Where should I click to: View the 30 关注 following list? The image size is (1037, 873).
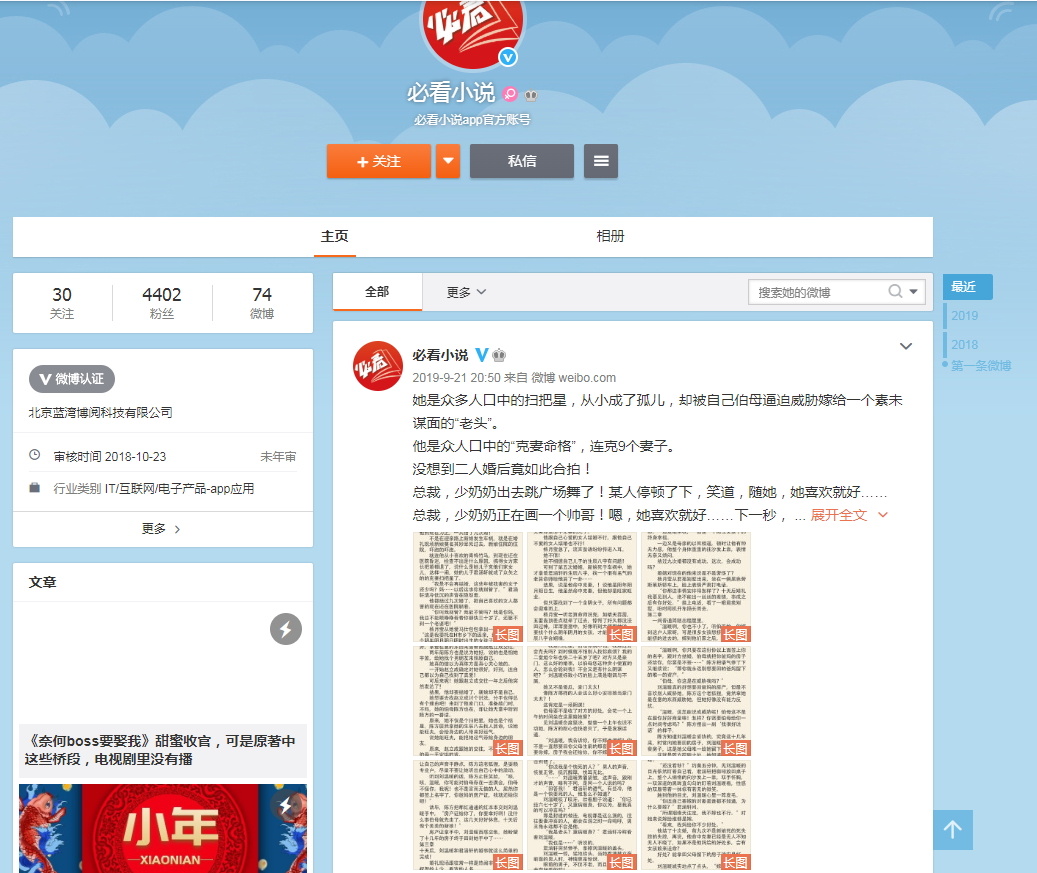[x=62, y=302]
